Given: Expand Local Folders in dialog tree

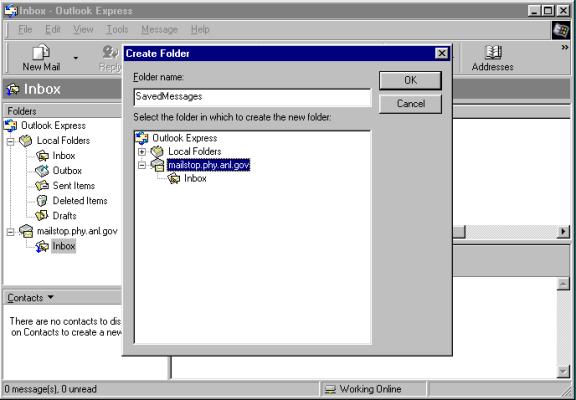Looking at the screenshot, I should click(142, 152).
